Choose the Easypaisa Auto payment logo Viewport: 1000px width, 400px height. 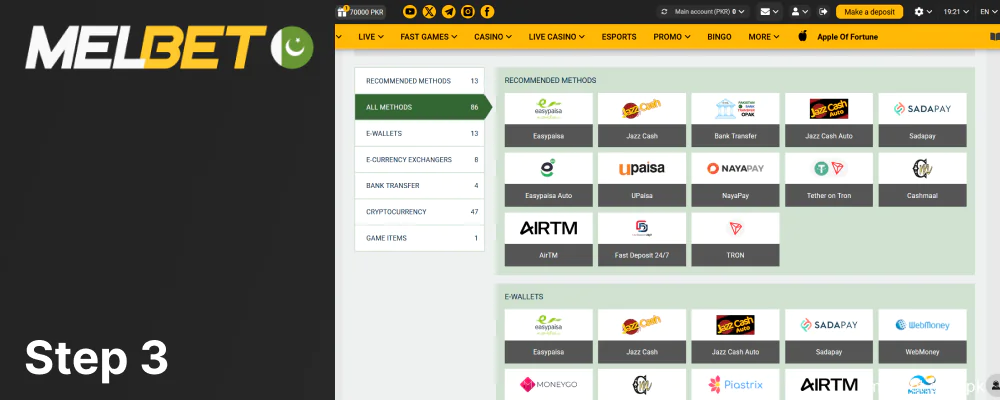pos(548,168)
